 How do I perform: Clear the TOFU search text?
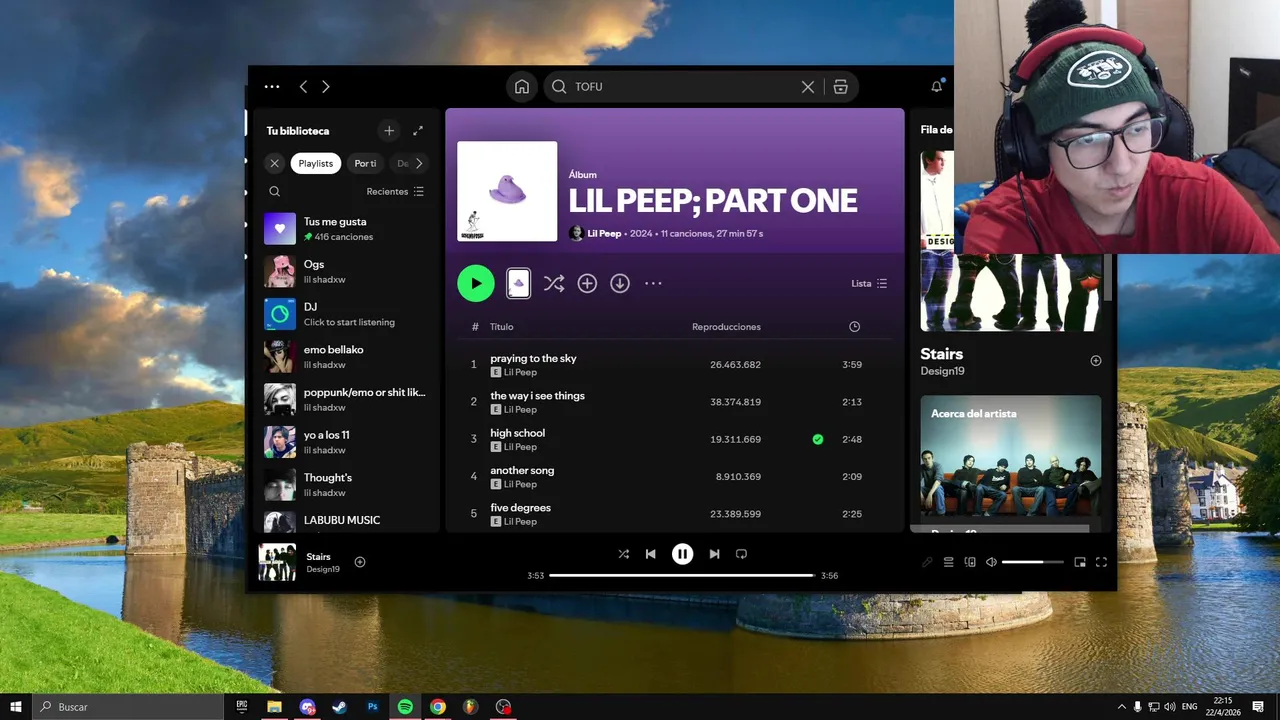coord(808,87)
